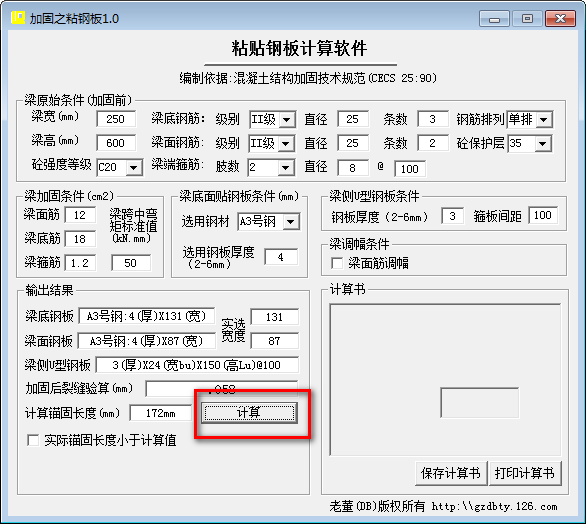Enable 梁面筋调幅 checkbox
586x524 pixels.
pos(337,263)
